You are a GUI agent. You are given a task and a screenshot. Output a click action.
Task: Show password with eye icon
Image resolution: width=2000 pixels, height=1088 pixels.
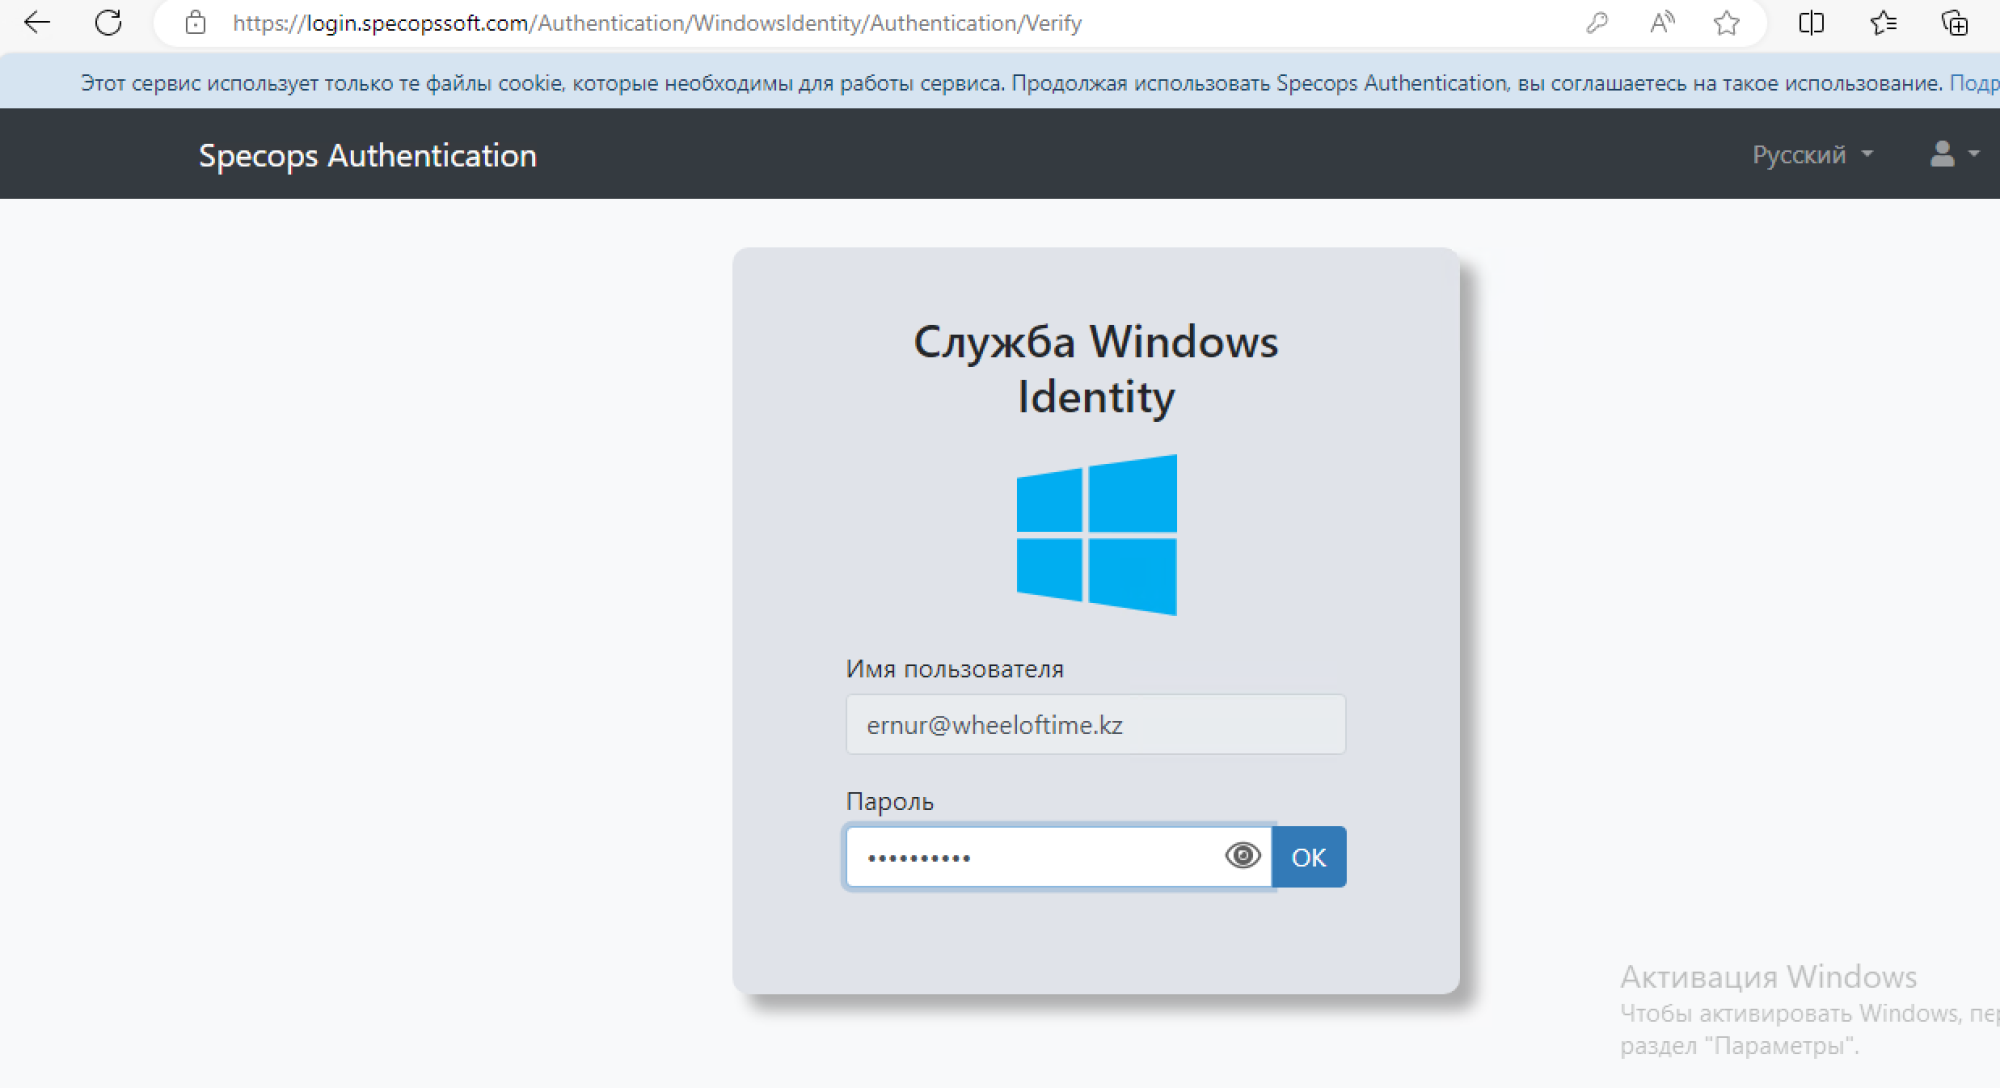coord(1242,856)
